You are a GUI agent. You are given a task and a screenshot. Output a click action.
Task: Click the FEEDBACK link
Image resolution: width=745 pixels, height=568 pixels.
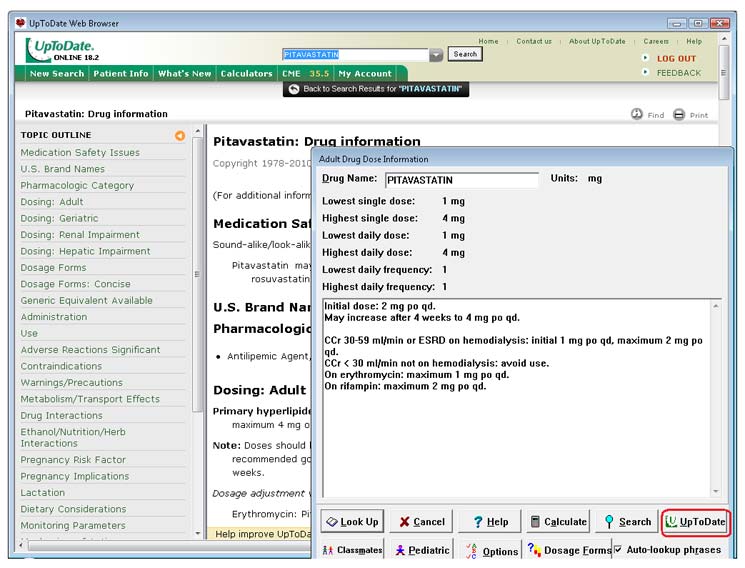click(678, 73)
